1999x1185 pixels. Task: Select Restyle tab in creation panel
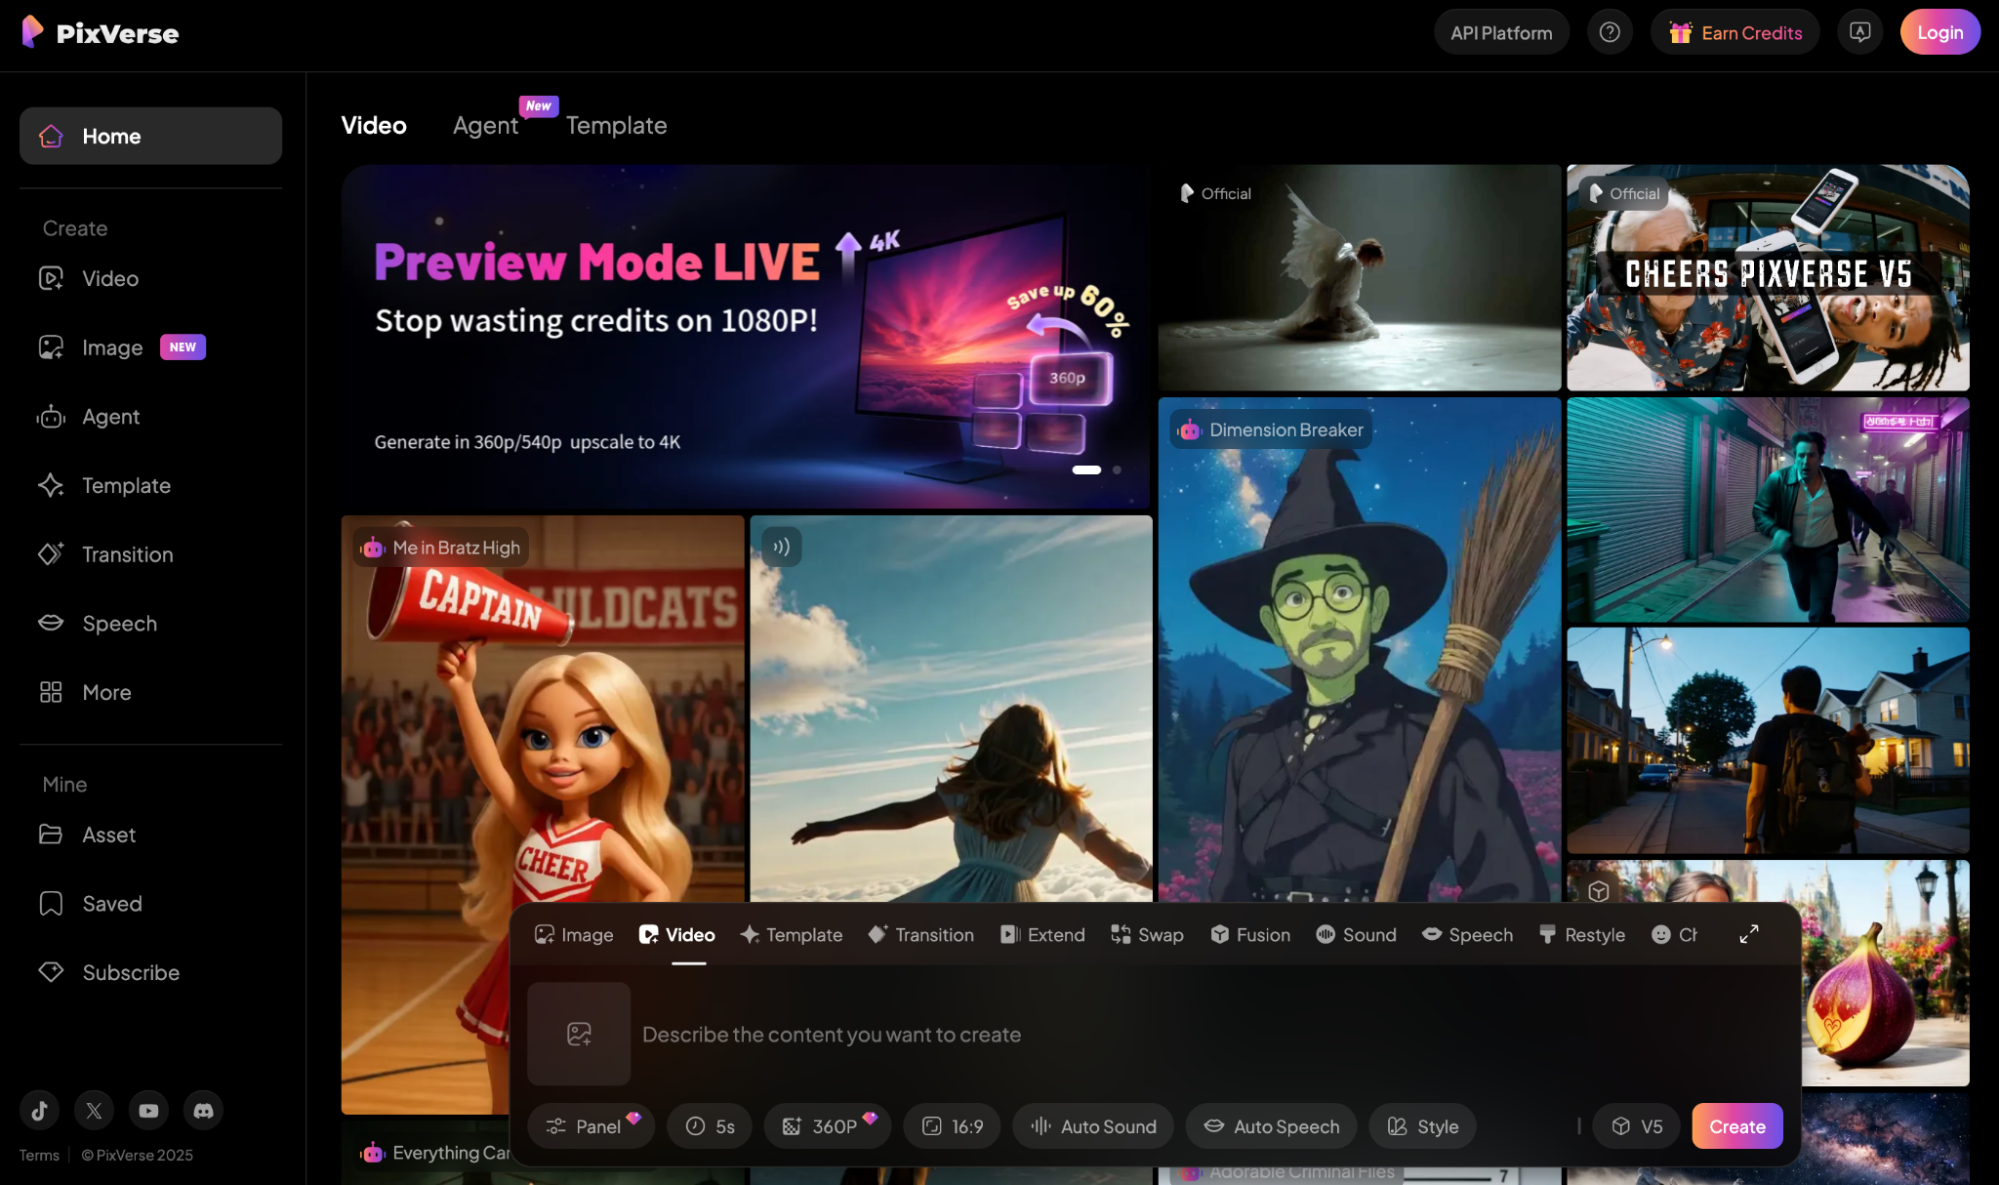click(1582, 934)
